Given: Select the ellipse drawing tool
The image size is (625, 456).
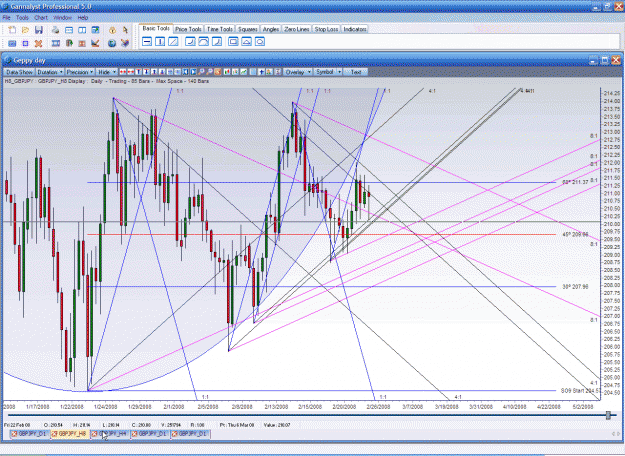Looking at the screenshot, I should click(x=260, y=41).
